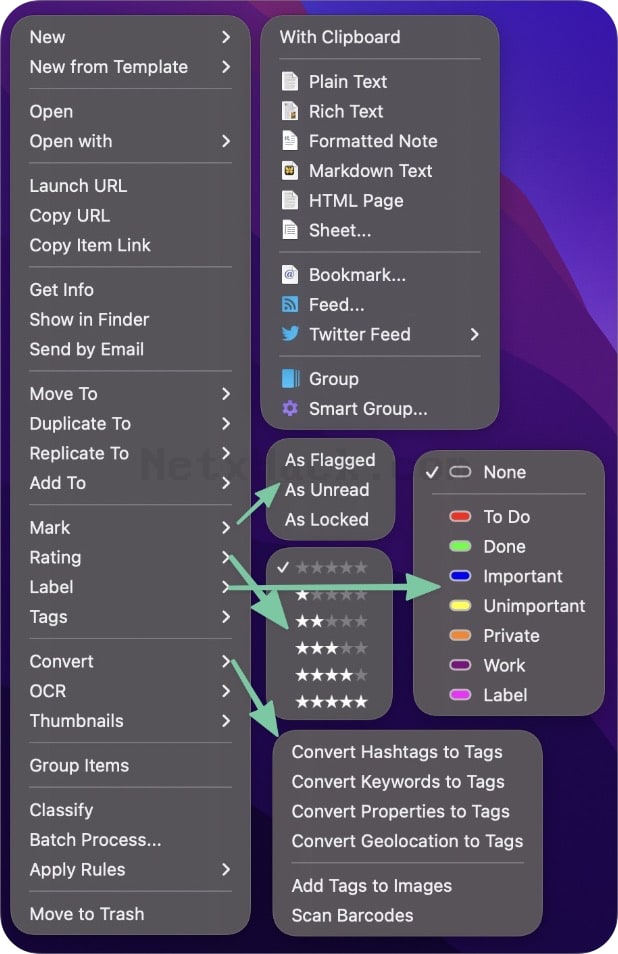Click the Bookmark @ icon
The width and height of the screenshot is (618, 954).
point(290,275)
